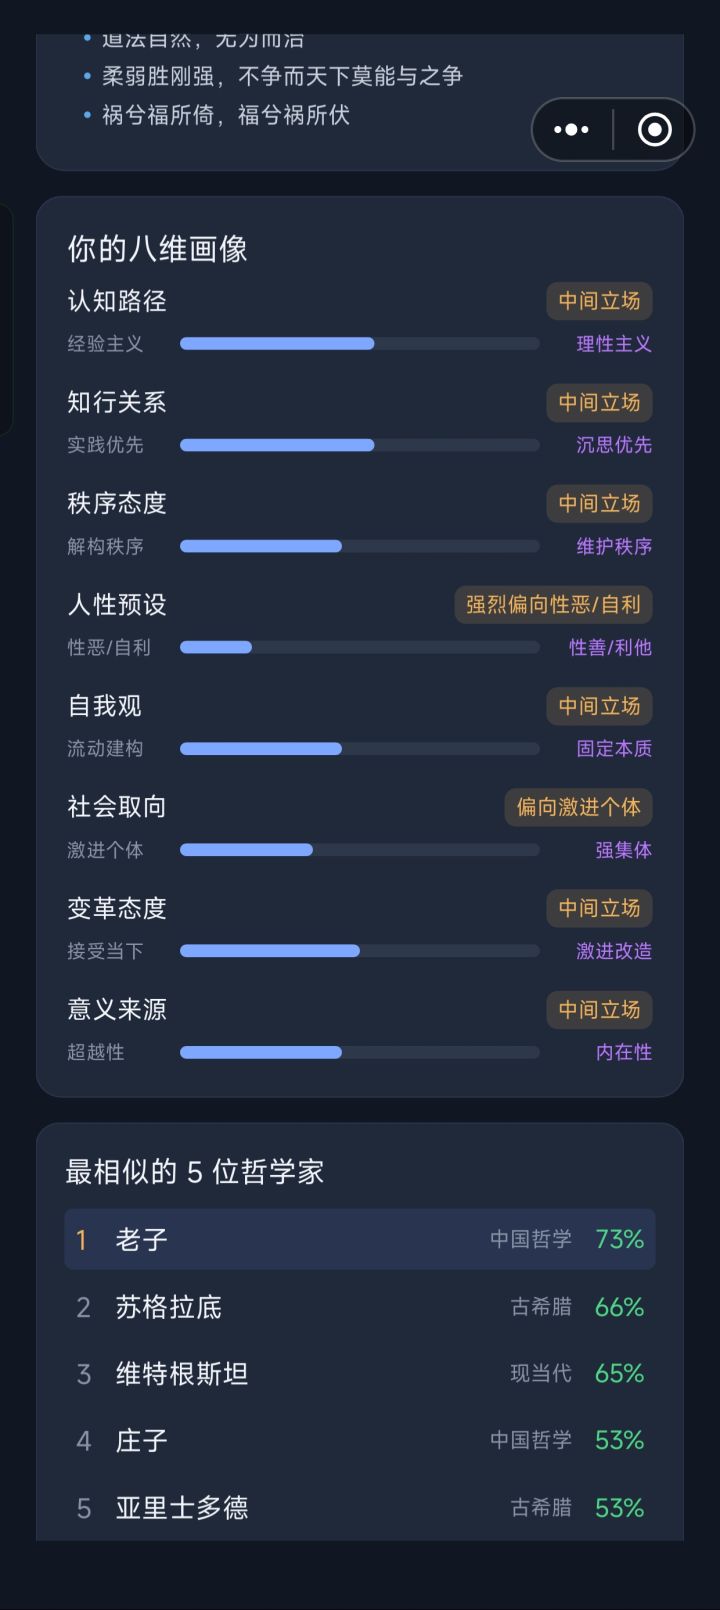Click the 激进改造 label

(x=614, y=951)
